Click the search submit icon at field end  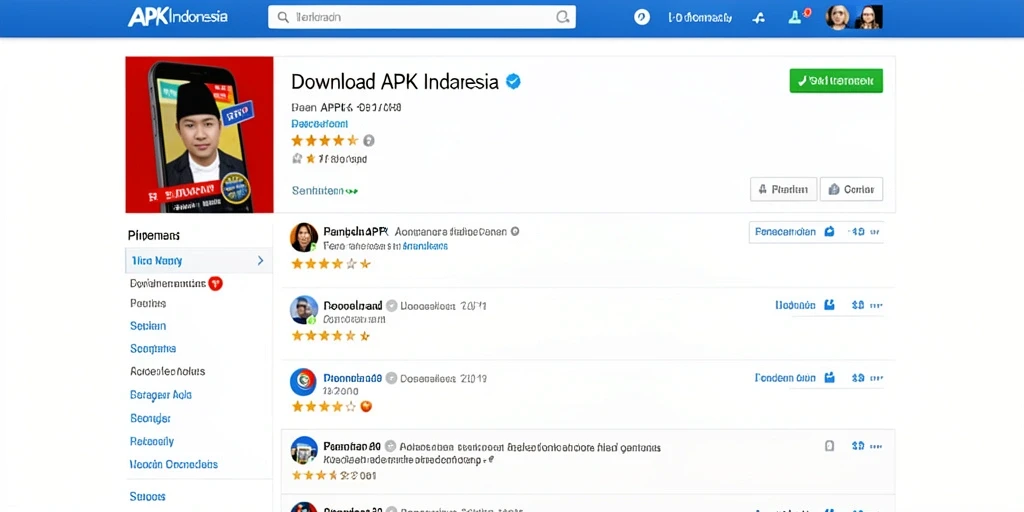(x=562, y=17)
